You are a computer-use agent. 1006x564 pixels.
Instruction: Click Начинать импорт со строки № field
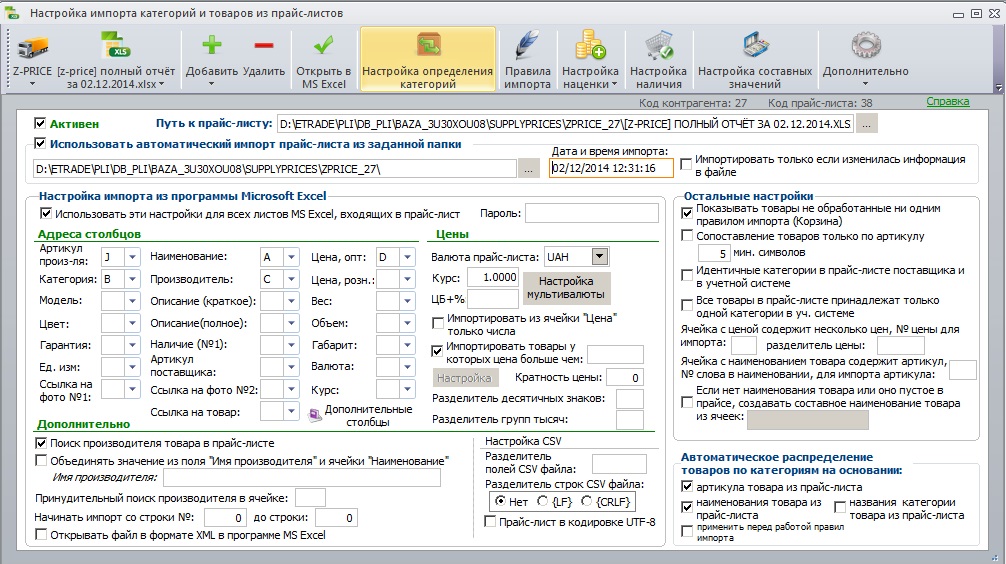[x=225, y=517]
